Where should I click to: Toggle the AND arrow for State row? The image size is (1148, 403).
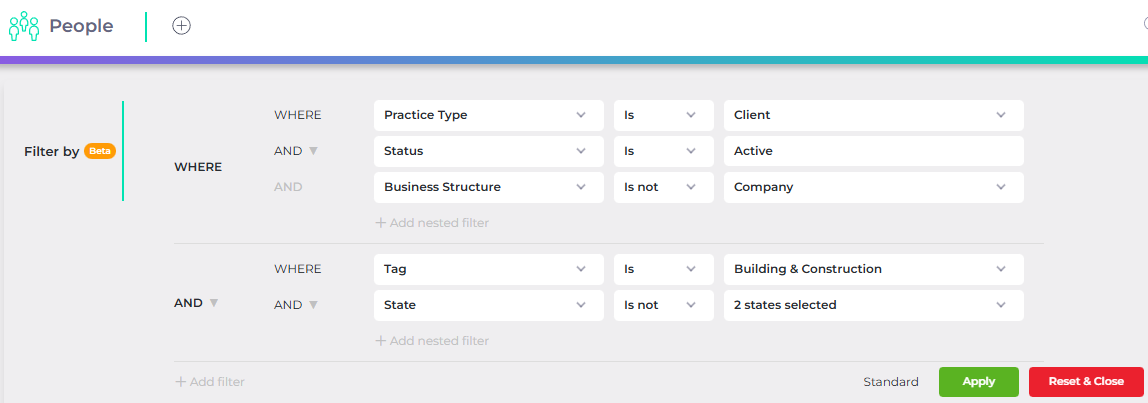313,305
